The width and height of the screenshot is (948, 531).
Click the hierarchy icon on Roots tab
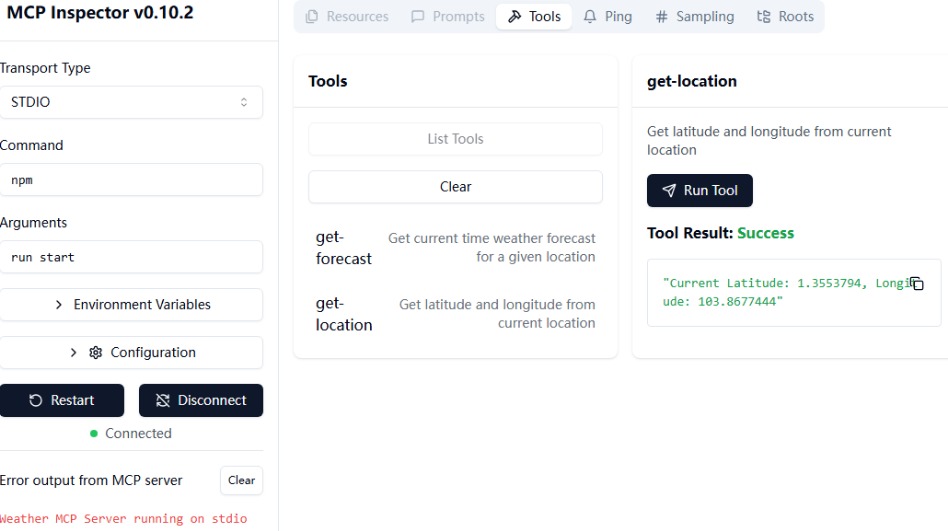[x=764, y=17]
